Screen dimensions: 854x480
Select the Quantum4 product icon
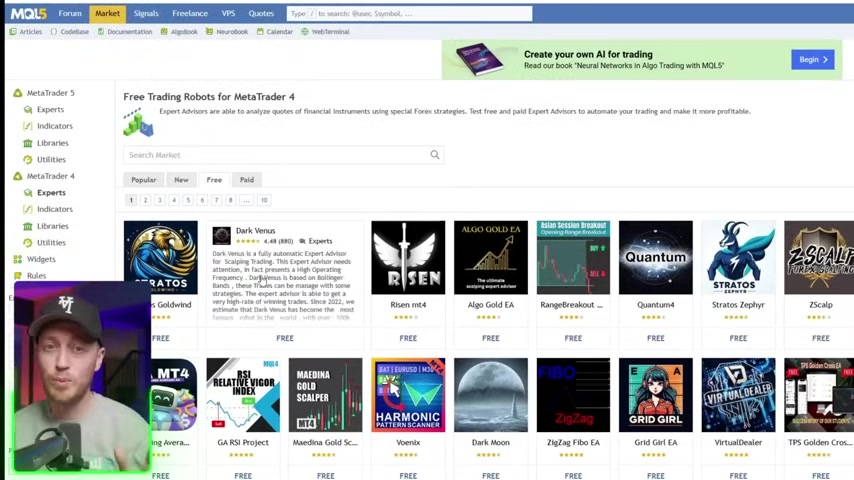tap(655, 258)
